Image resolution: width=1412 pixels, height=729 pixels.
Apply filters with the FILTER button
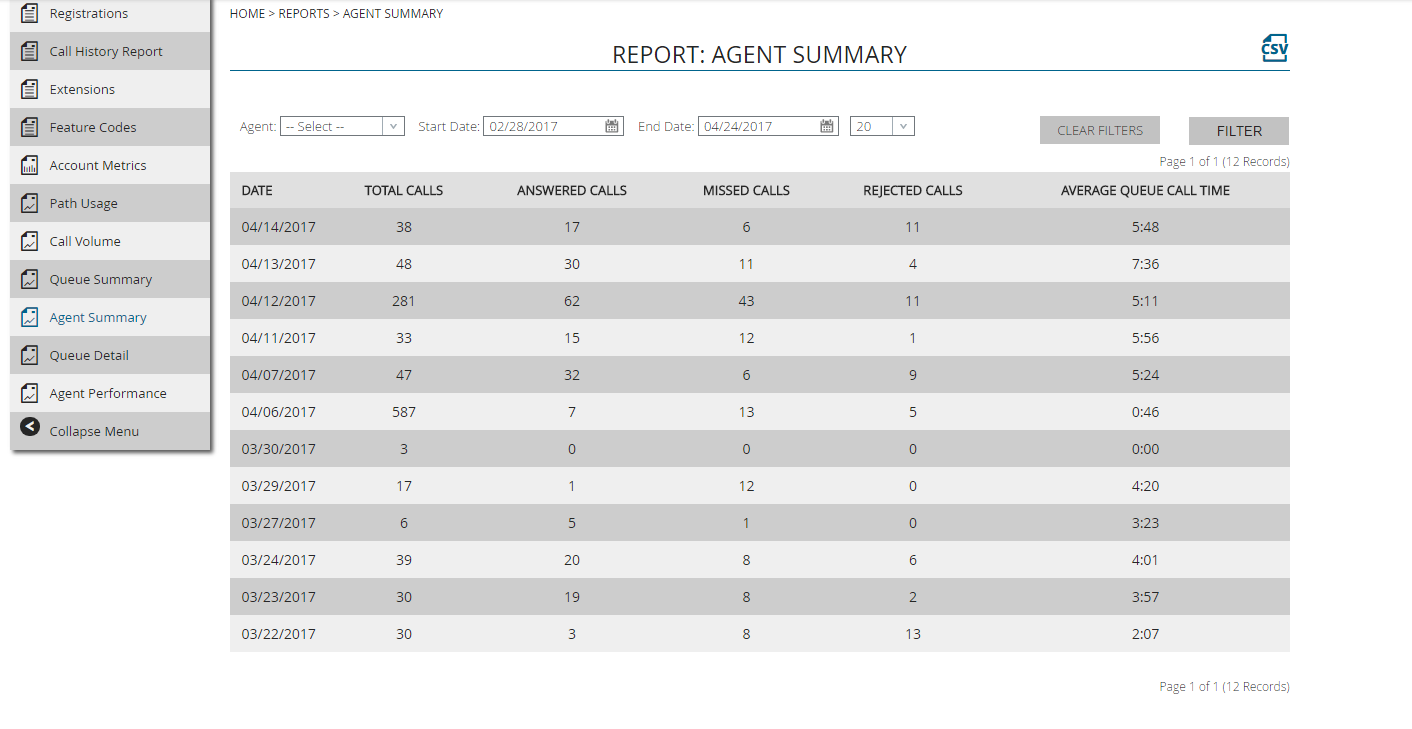[1239, 131]
